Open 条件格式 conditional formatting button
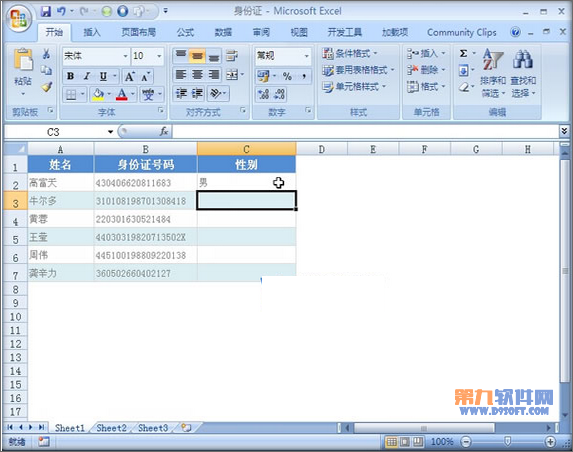Screen dimensions: 573x452 [350, 53]
